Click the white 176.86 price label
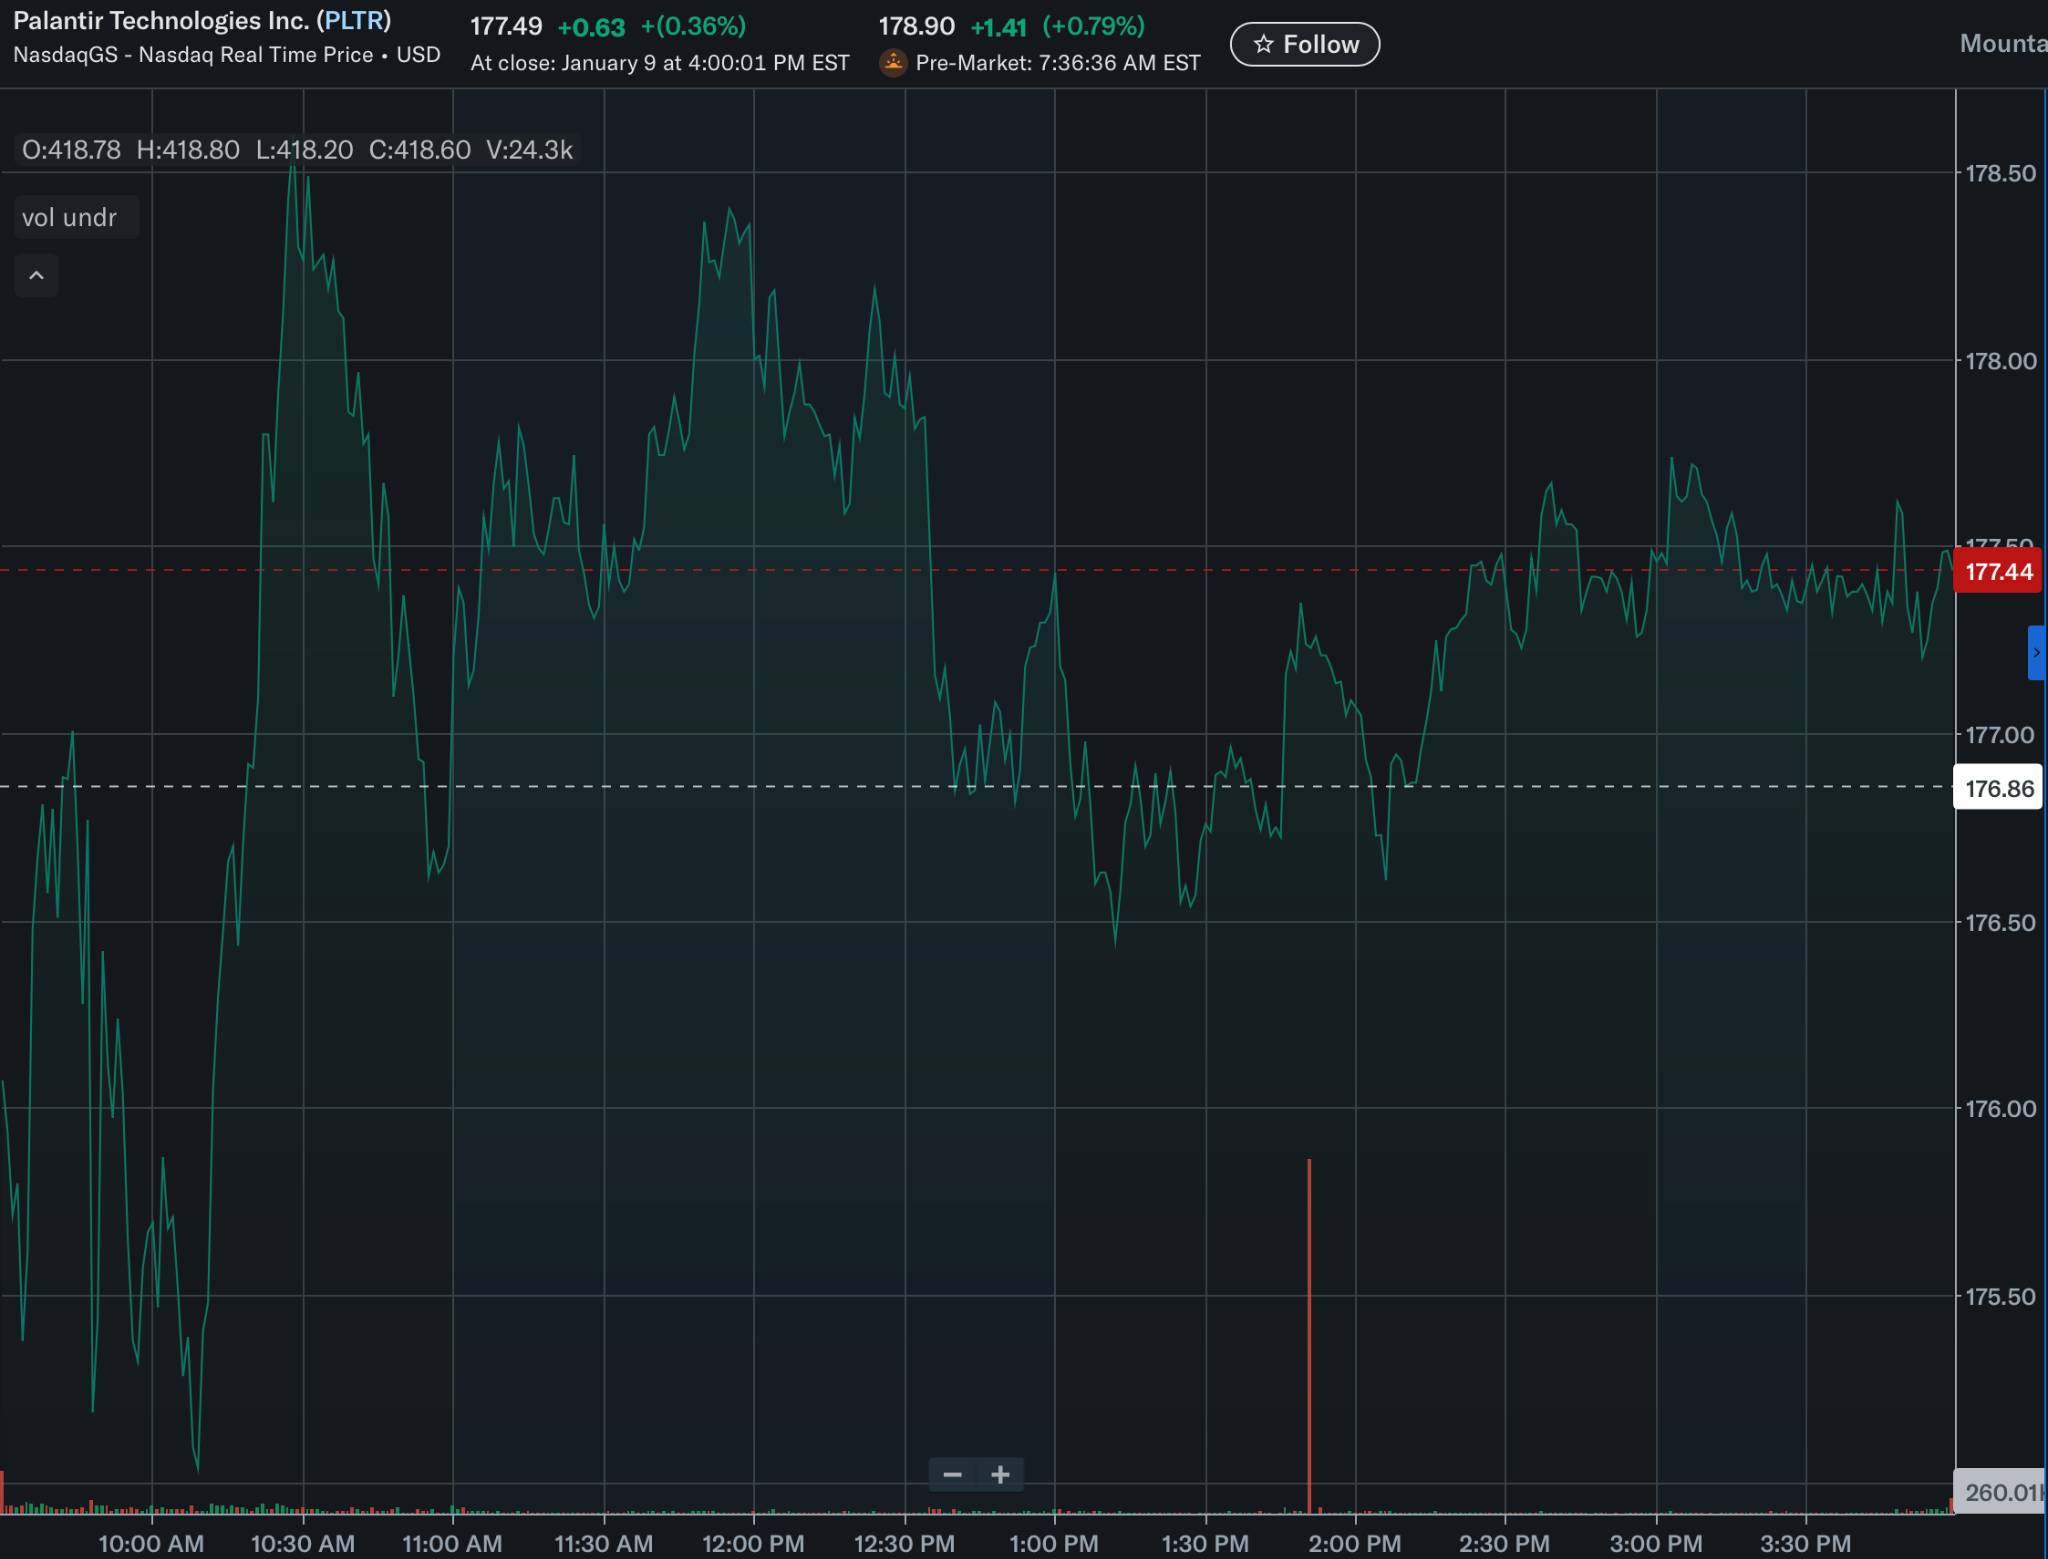This screenshot has height=1559, width=2048. [1998, 789]
